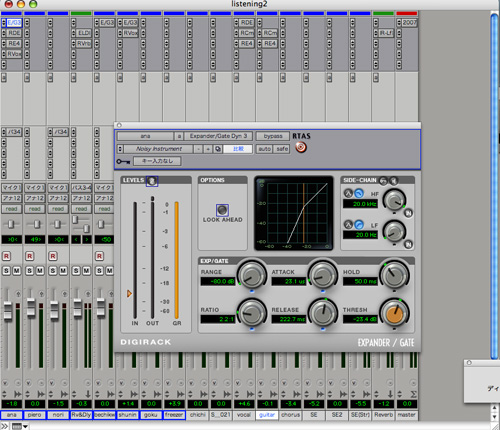Click the chorus track voice icon

[285, 383]
